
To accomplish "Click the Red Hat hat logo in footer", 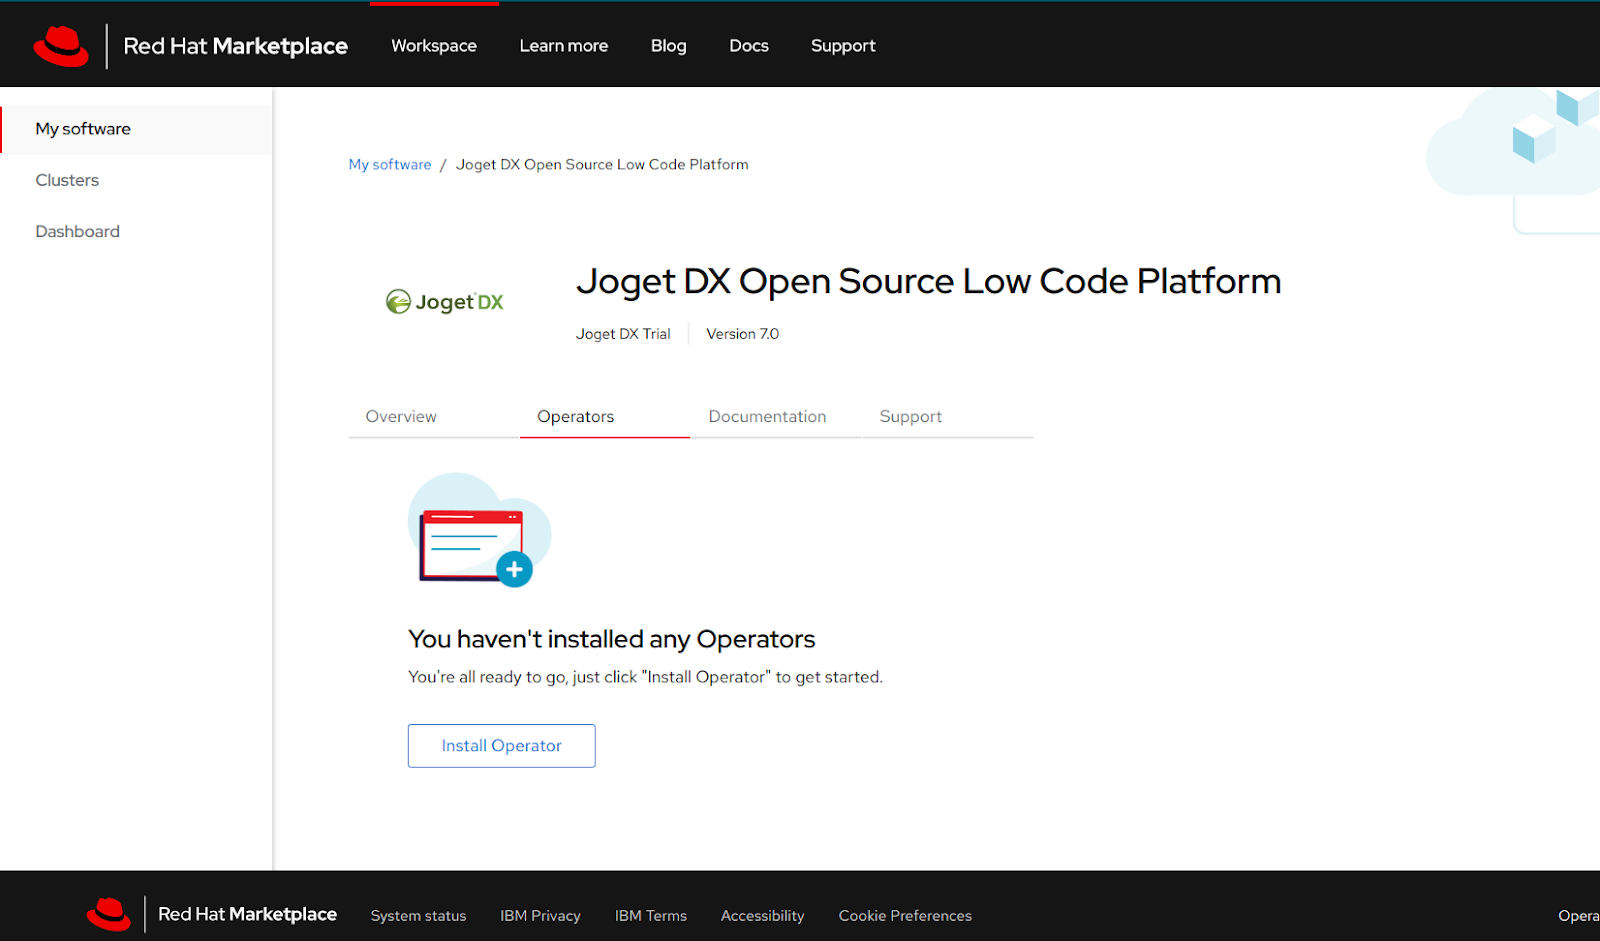I will [x=108, y=914].
